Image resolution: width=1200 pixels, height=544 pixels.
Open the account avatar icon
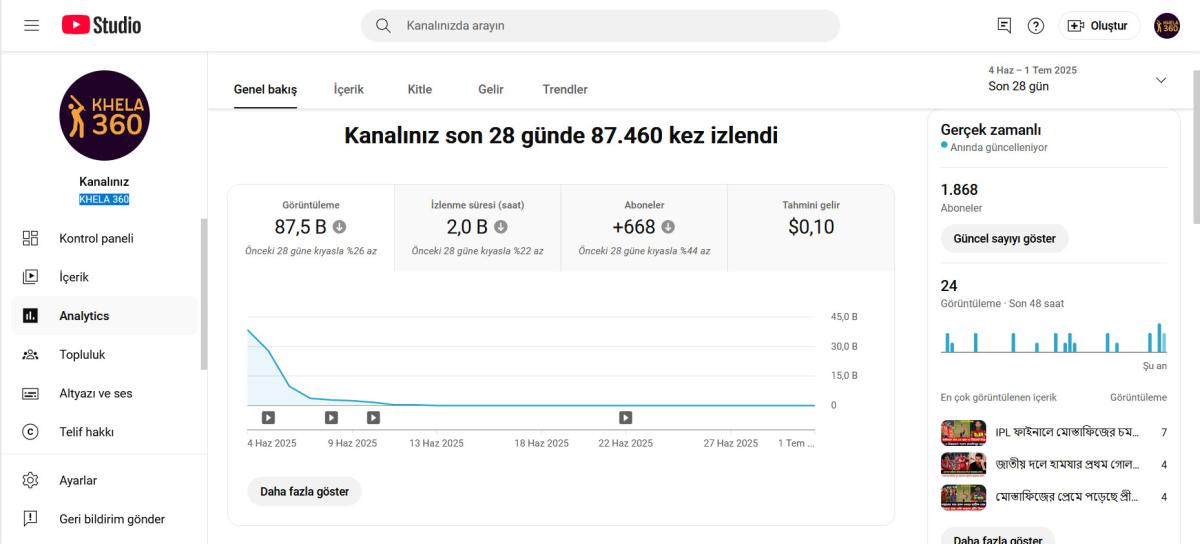[x=1167, y=25]
